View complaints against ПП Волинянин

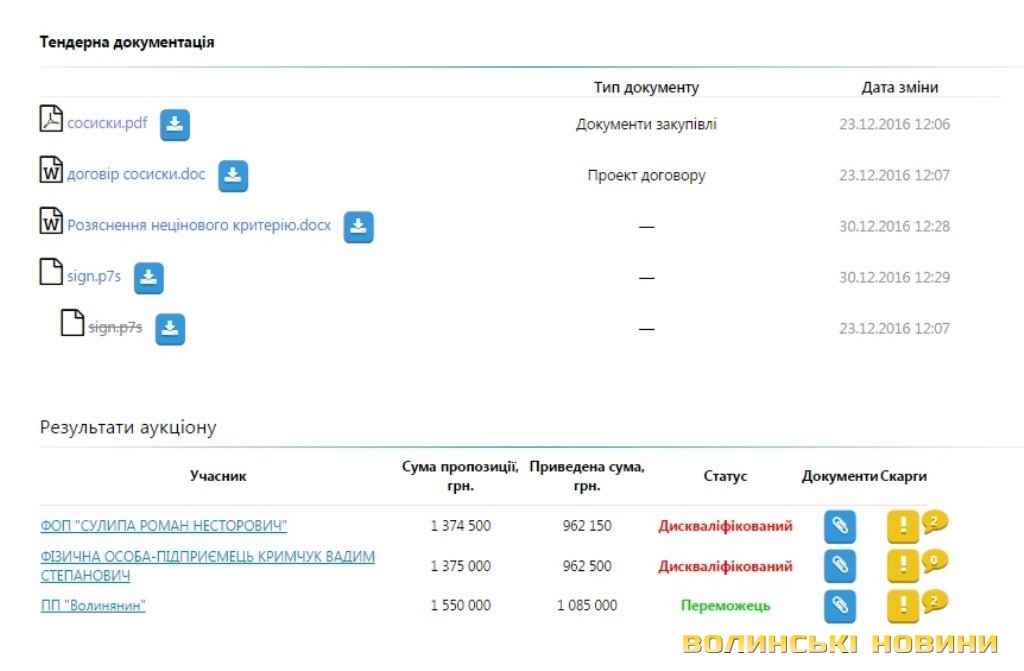click(903, 606)
